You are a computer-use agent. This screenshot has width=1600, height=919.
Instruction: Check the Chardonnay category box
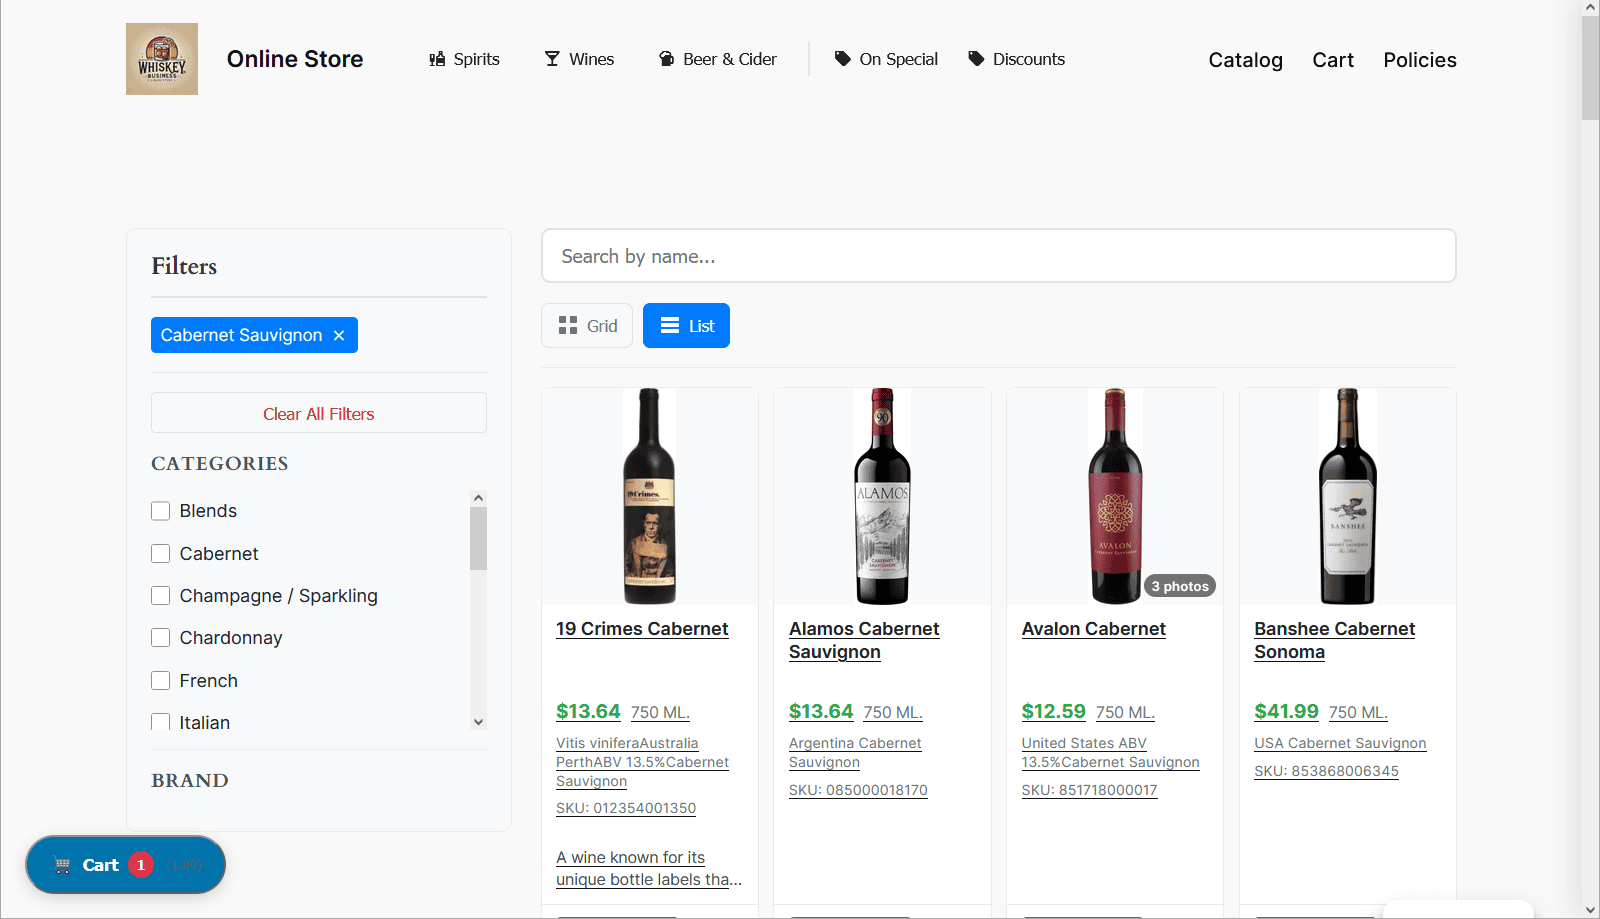coord(160,638)
